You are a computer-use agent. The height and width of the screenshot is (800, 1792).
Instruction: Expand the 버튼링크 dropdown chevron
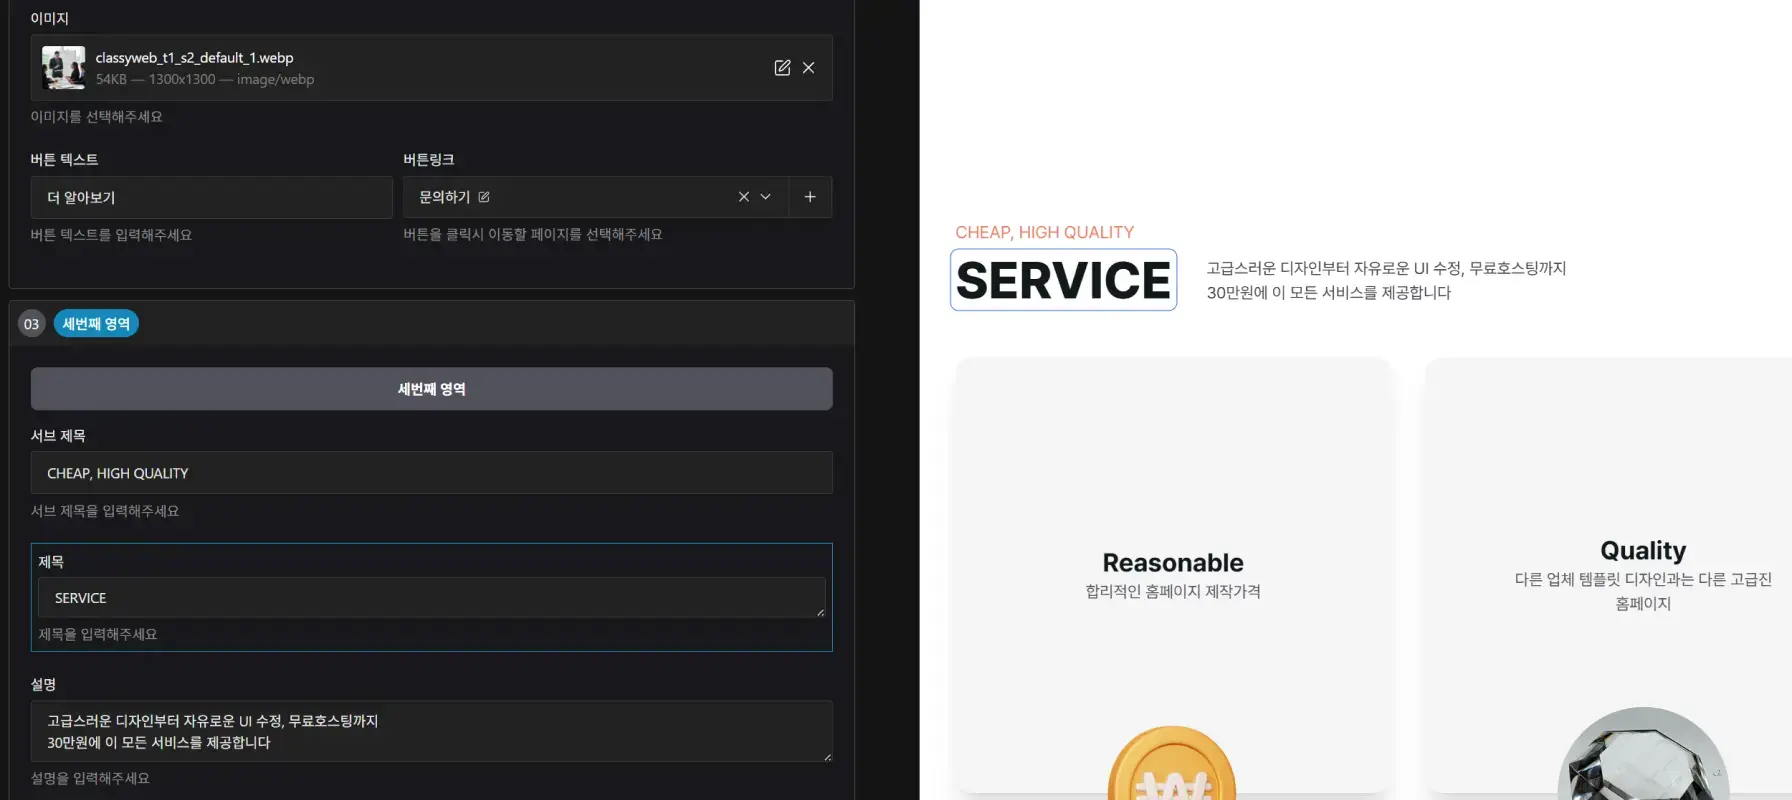(x=766, y=197)
